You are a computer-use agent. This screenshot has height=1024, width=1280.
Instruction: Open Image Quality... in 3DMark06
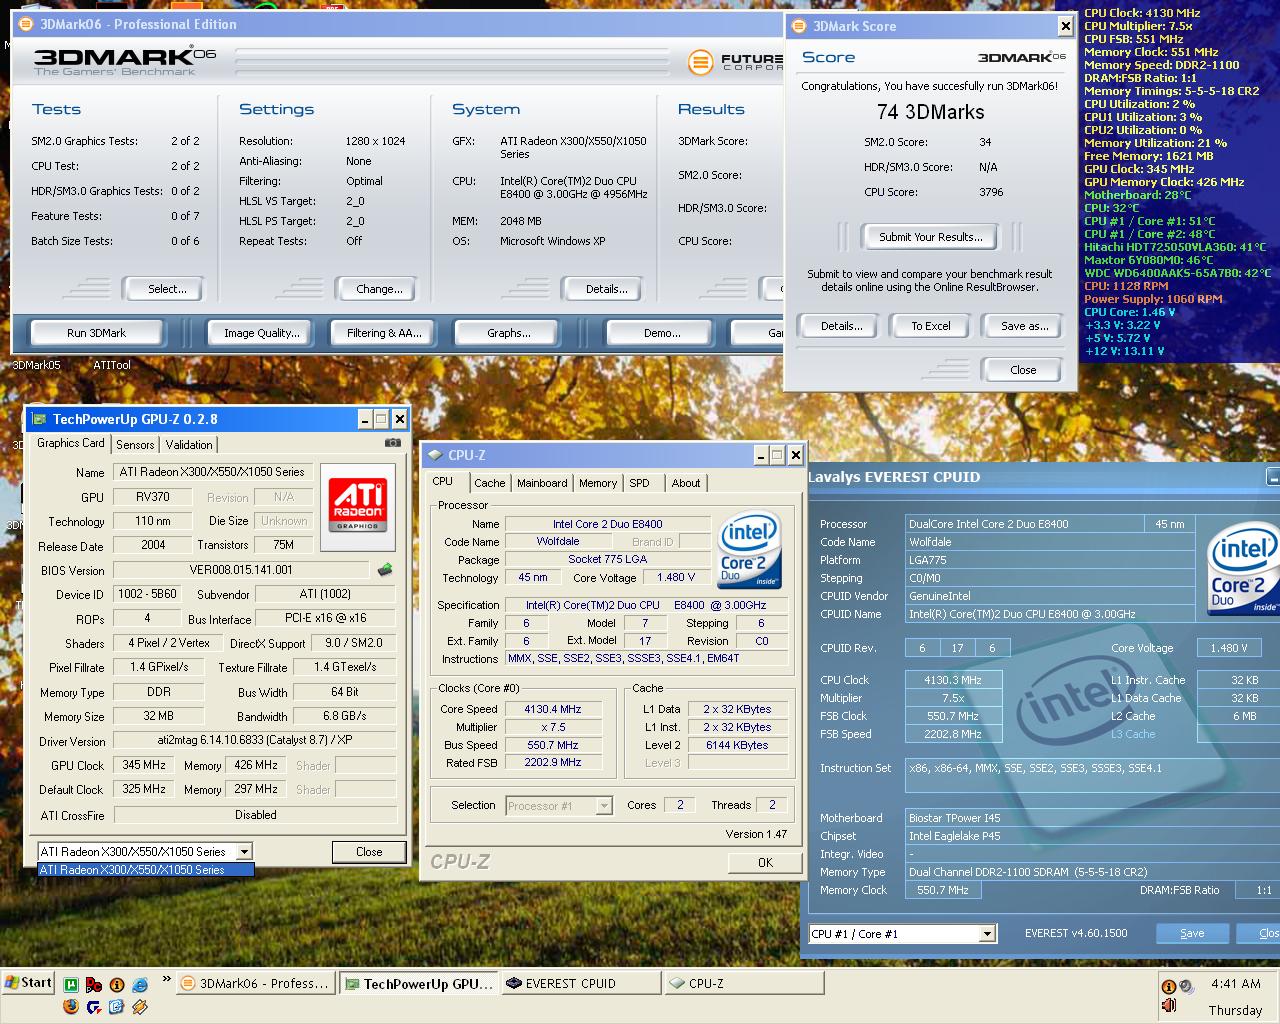click(x=262, y=333)
